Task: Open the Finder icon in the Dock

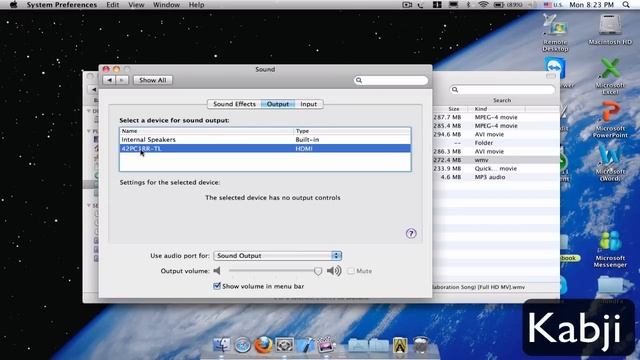Action: (x=222, y=345)
